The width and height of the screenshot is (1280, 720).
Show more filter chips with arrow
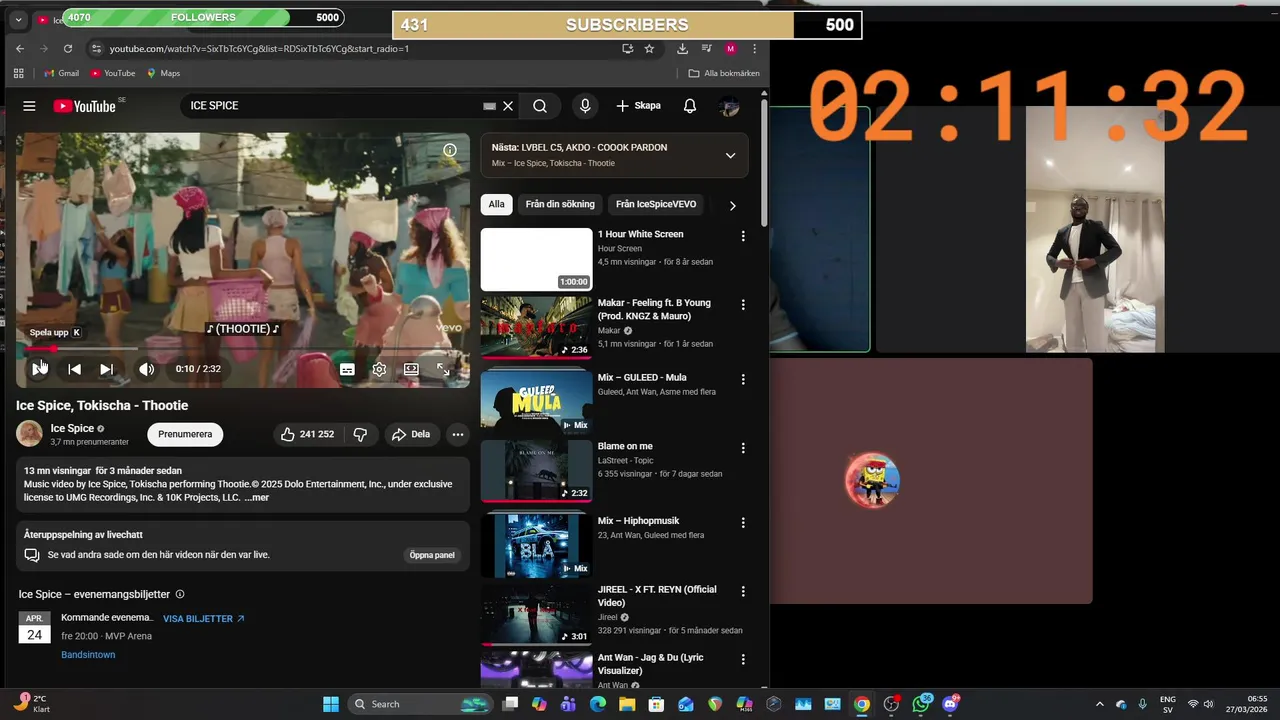point(732,205)
